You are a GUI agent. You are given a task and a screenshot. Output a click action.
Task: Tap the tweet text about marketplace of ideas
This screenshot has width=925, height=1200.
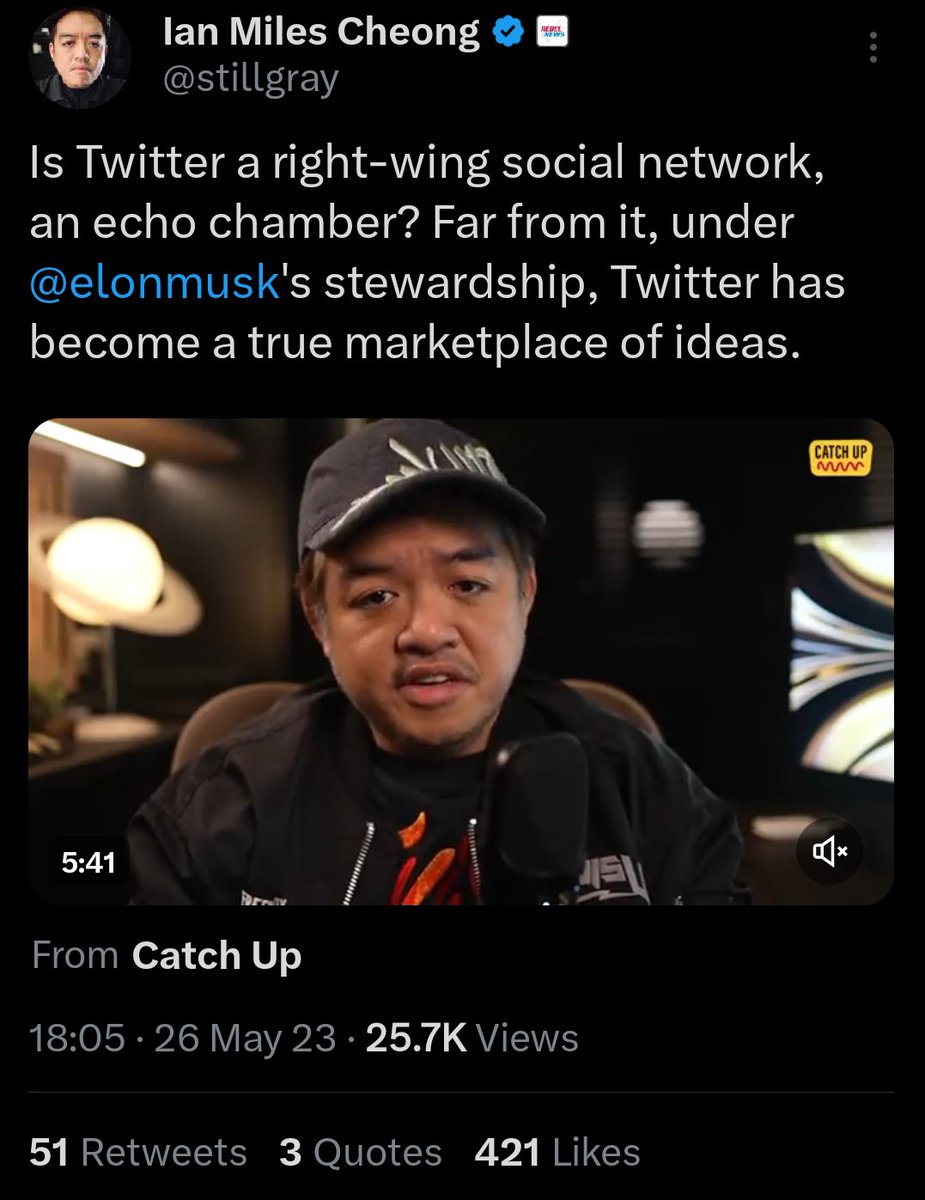click(437, 254)
